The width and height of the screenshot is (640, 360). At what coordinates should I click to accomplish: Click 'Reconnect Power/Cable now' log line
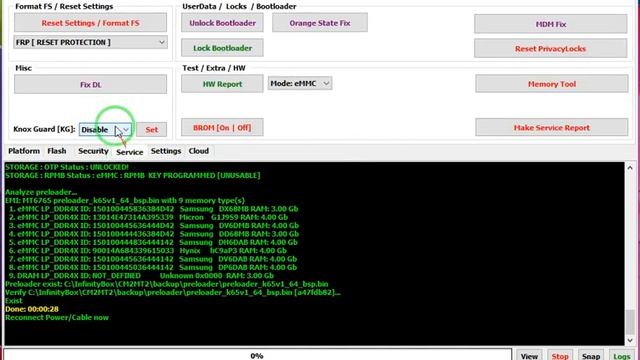[x=57, y=317]
